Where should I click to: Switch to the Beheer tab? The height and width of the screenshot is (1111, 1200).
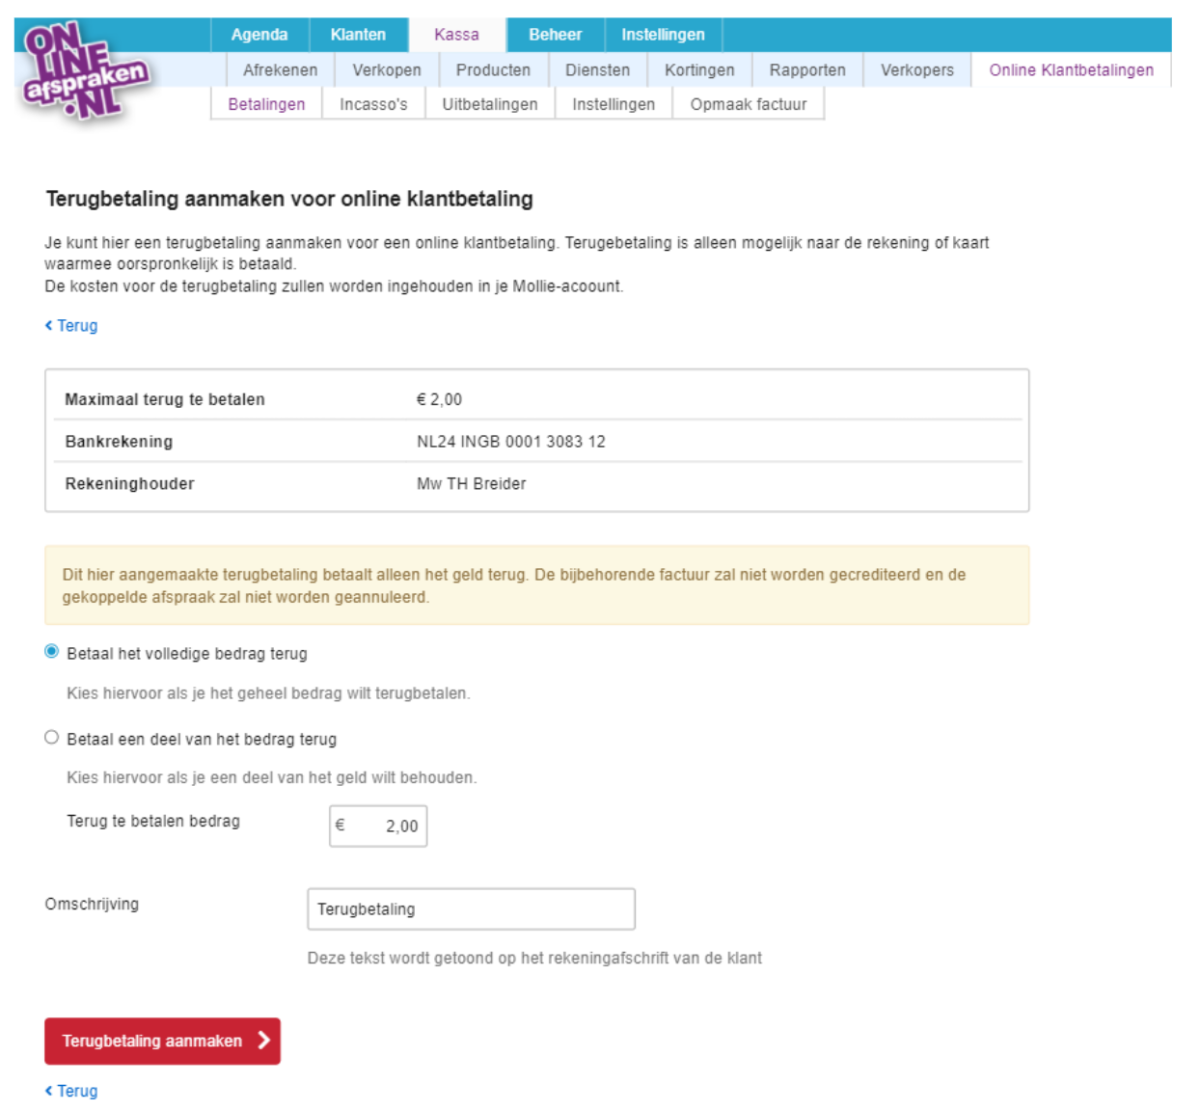(555, 34)
